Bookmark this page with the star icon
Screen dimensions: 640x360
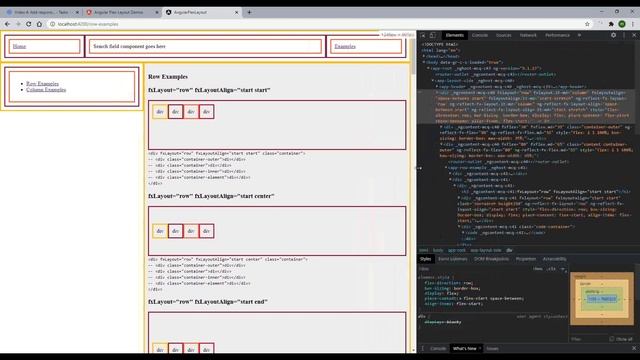pos(587,24)
